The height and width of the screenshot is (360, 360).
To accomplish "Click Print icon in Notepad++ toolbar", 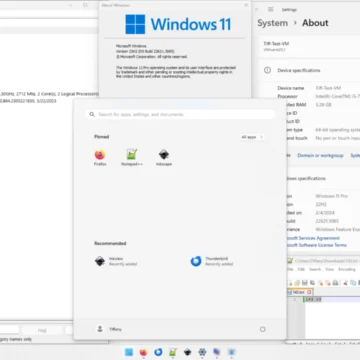I will click(x=336, y=283).
